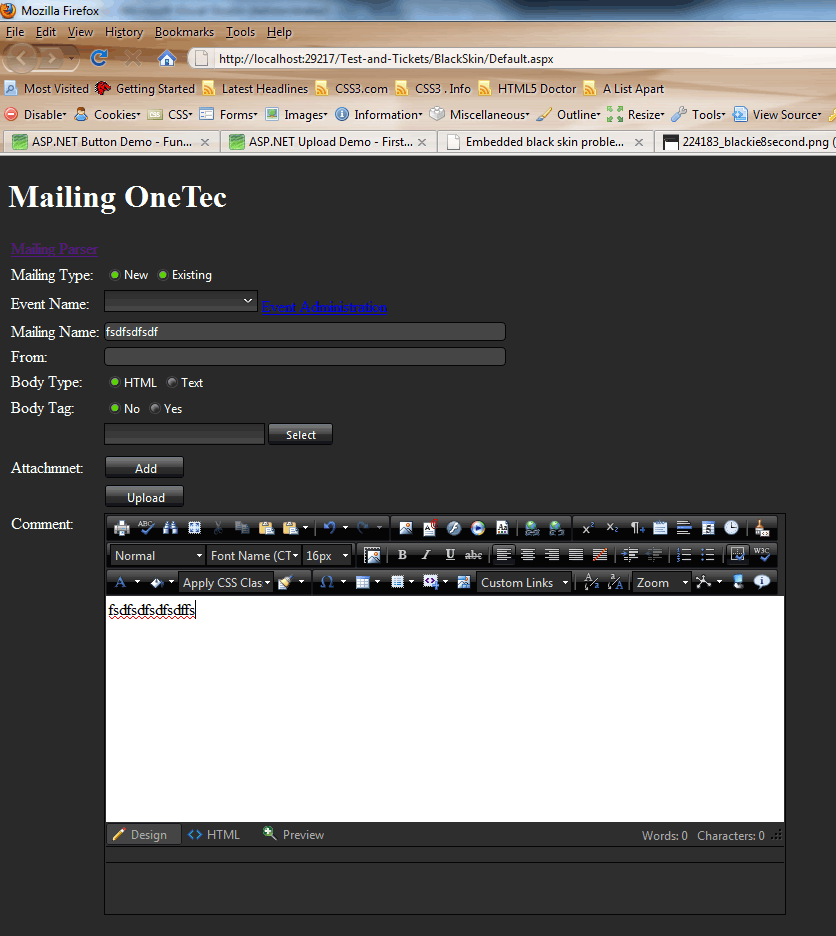Open Apply CSS Class dropdown

226,583
